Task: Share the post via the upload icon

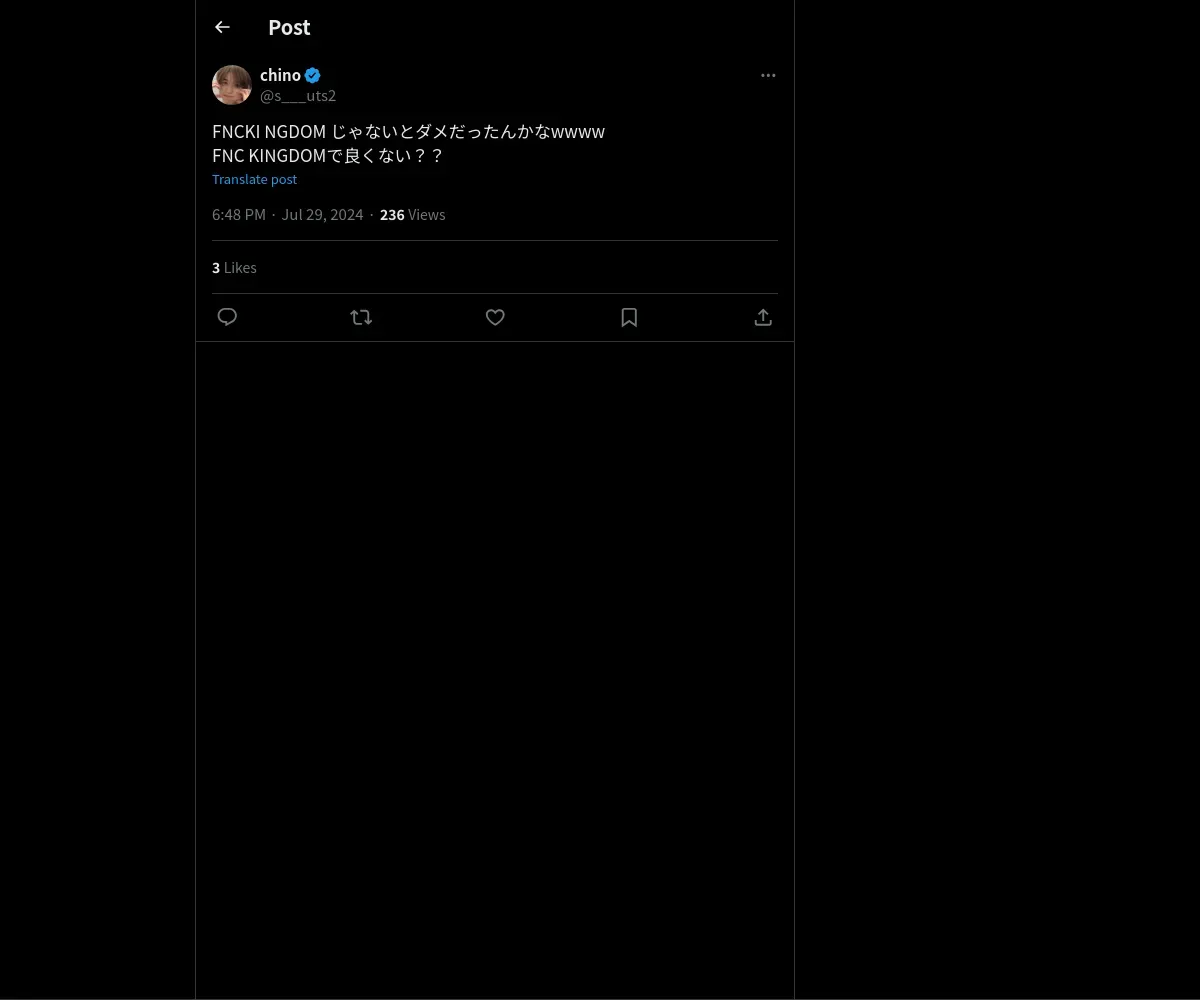Action: pos(763,317)
